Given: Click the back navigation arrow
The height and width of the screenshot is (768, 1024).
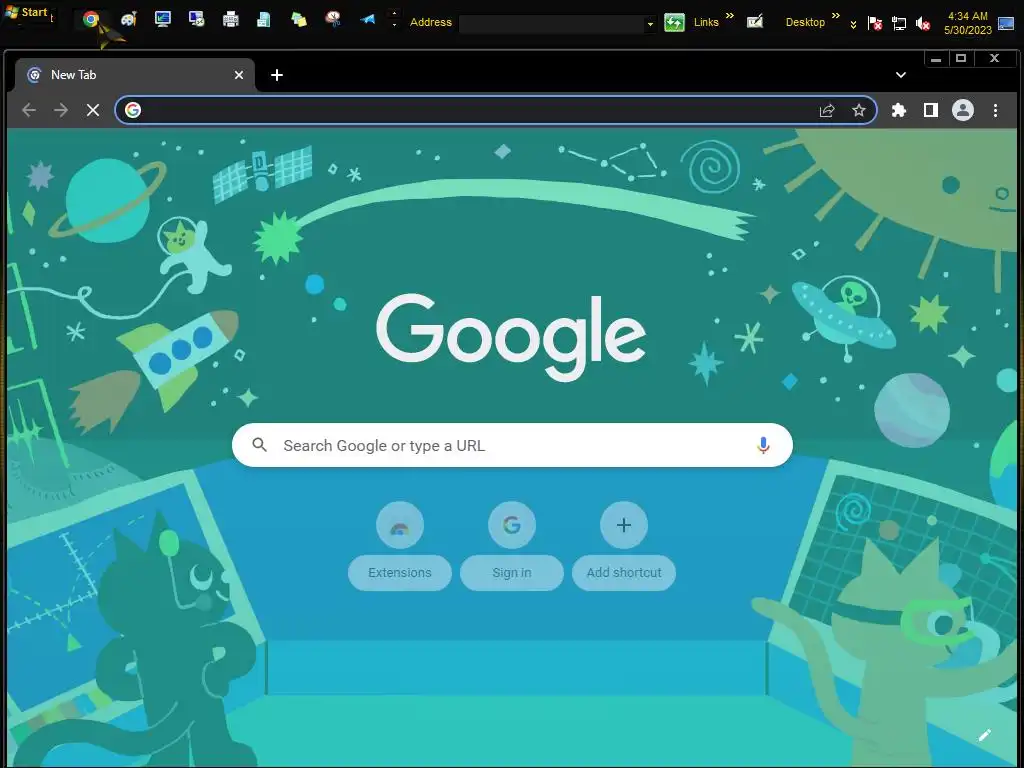Looking at the screenshot, I should click(x=29, y=110).
